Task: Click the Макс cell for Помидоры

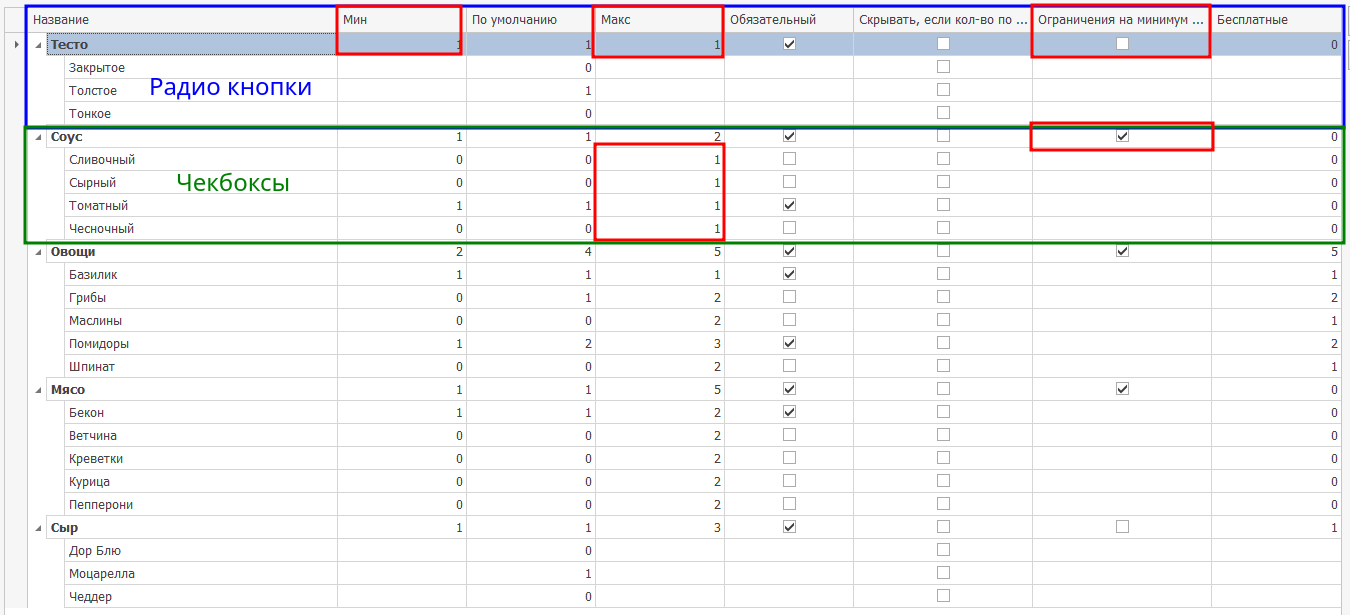Action: point(658,344)
